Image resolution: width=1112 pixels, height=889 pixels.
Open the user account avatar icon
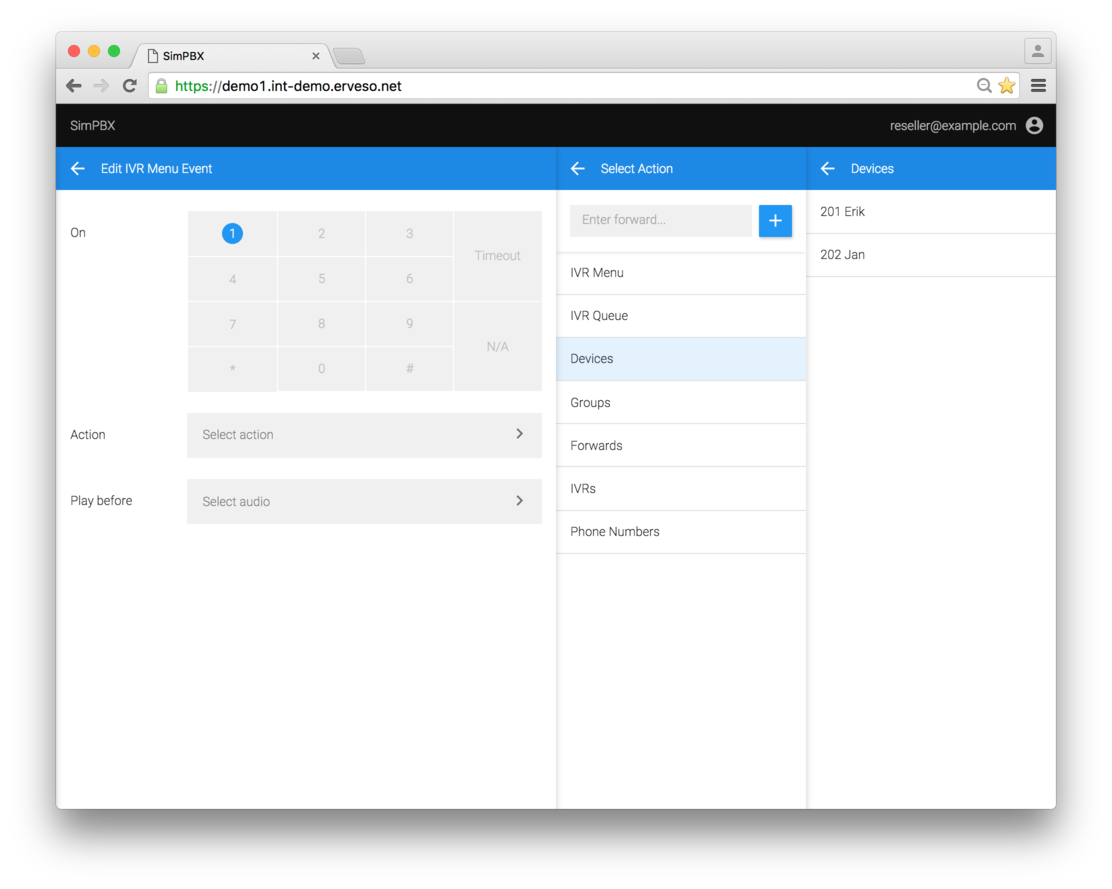1035,125
